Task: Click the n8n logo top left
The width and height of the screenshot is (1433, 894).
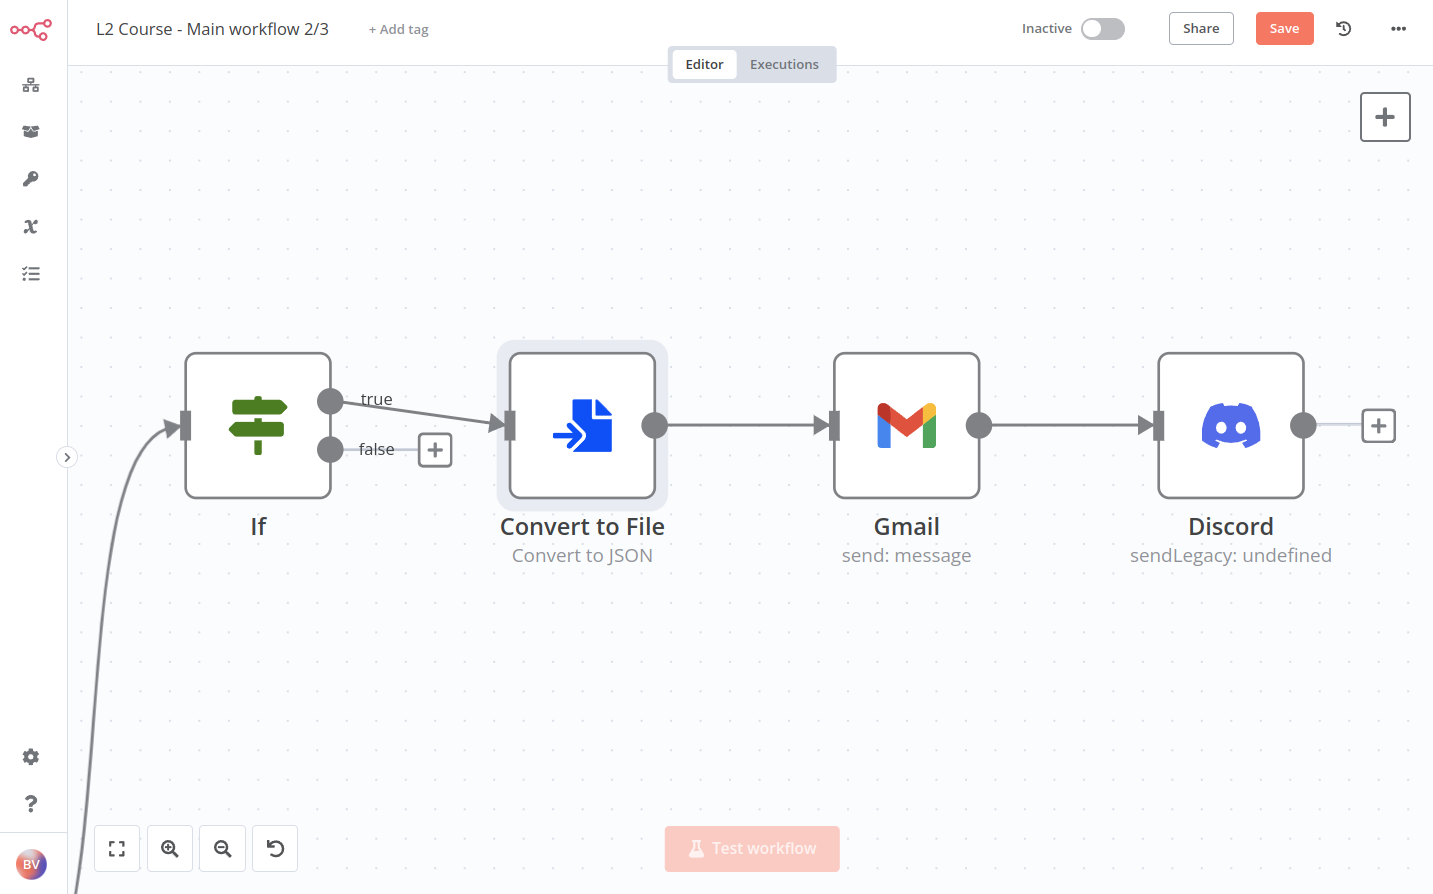Action: 30,29
